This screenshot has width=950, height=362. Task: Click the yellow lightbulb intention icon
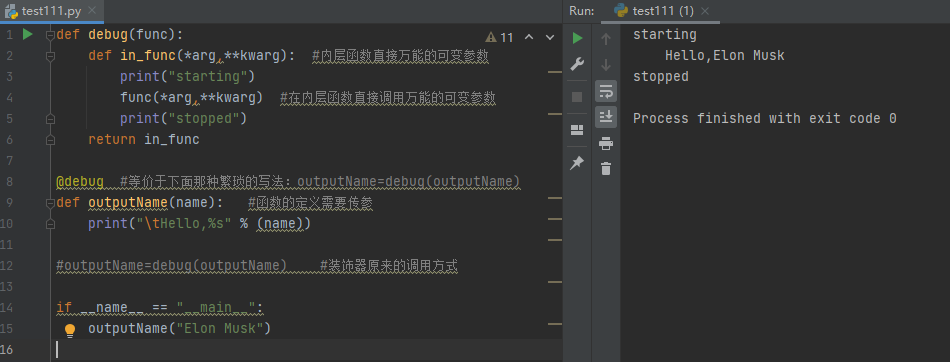point(70,330)
